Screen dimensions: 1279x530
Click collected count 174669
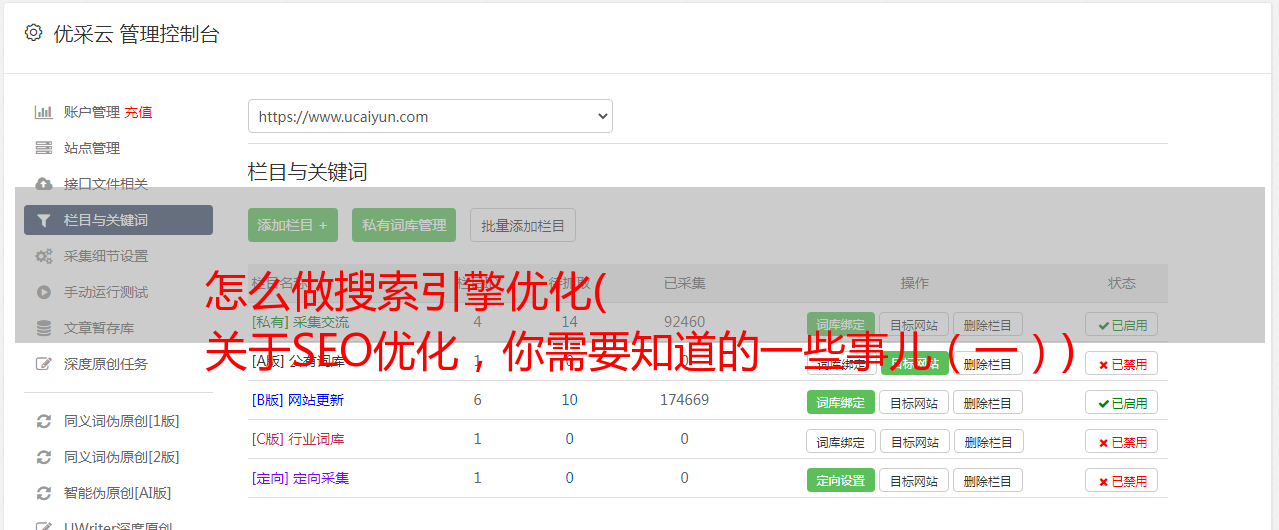pyautogui.click(x=685, y=400)
